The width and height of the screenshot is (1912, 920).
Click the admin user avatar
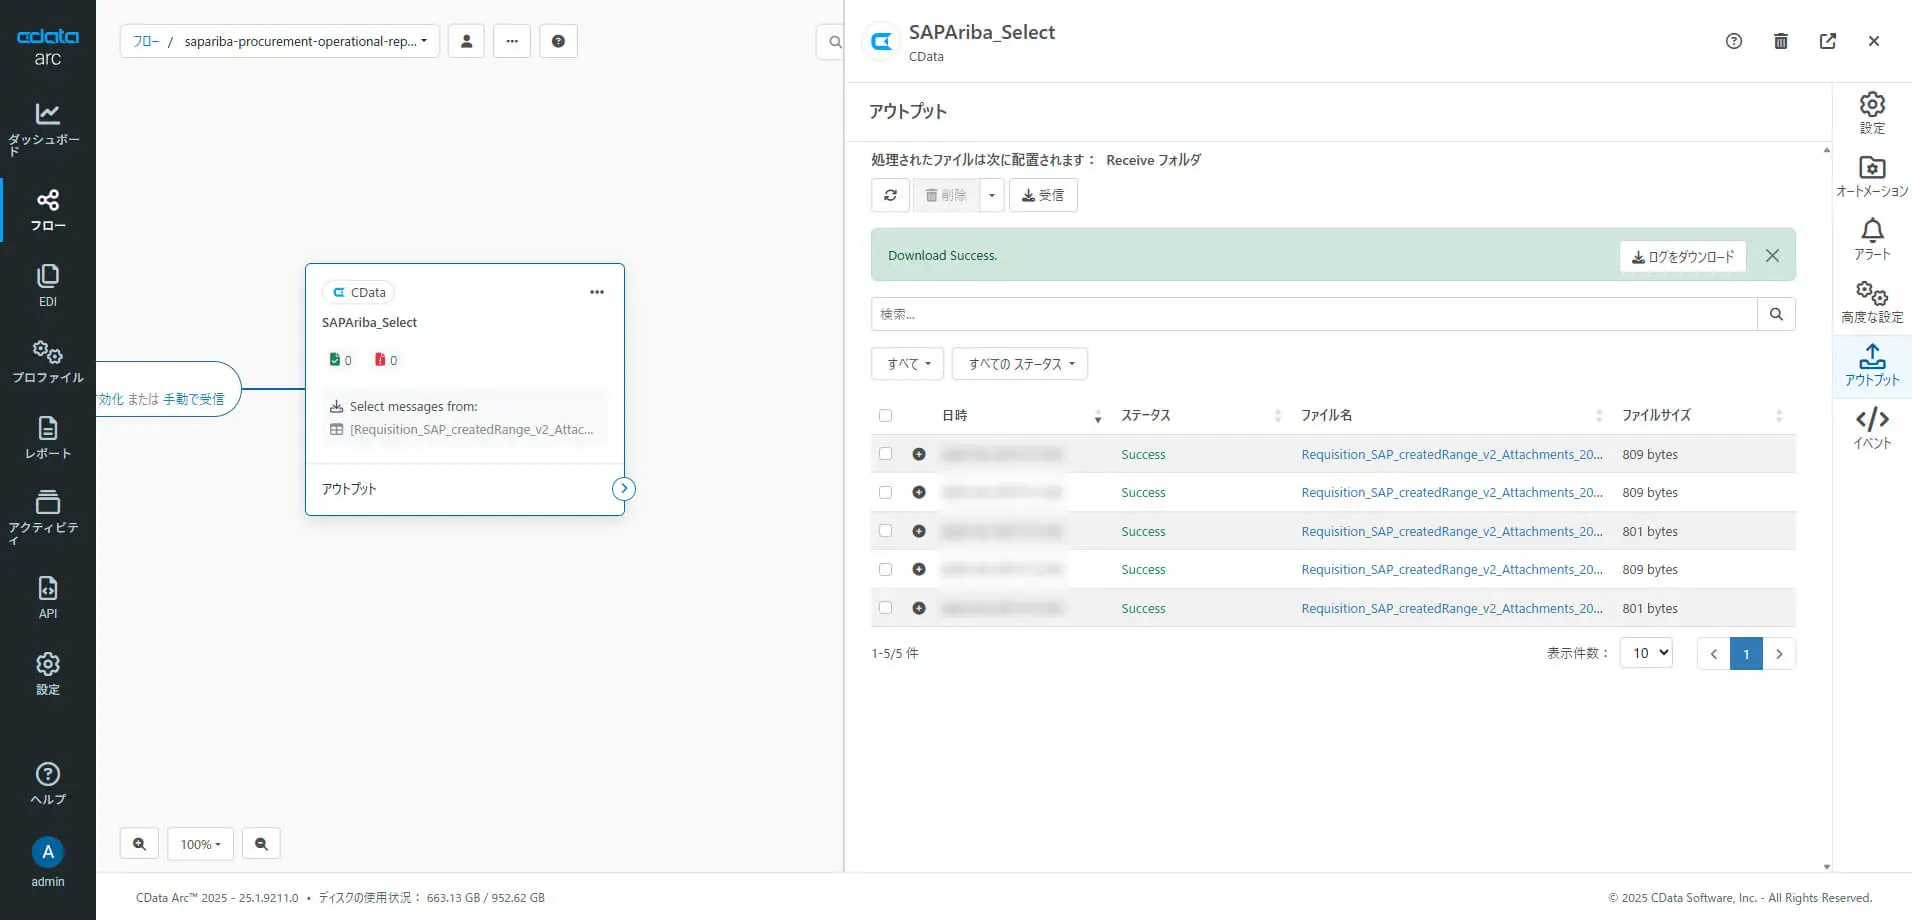(47, 852)
